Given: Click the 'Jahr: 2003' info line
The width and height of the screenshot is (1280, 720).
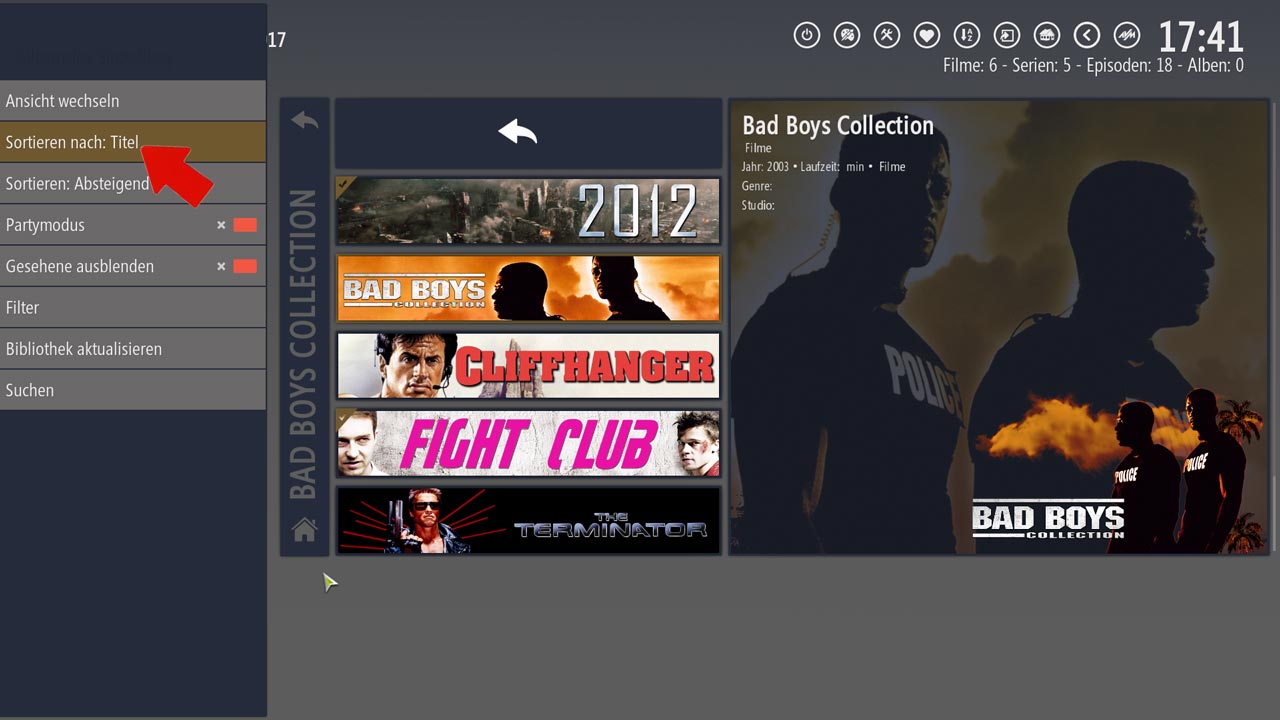Looking at the screenshot, I should 823,167.
